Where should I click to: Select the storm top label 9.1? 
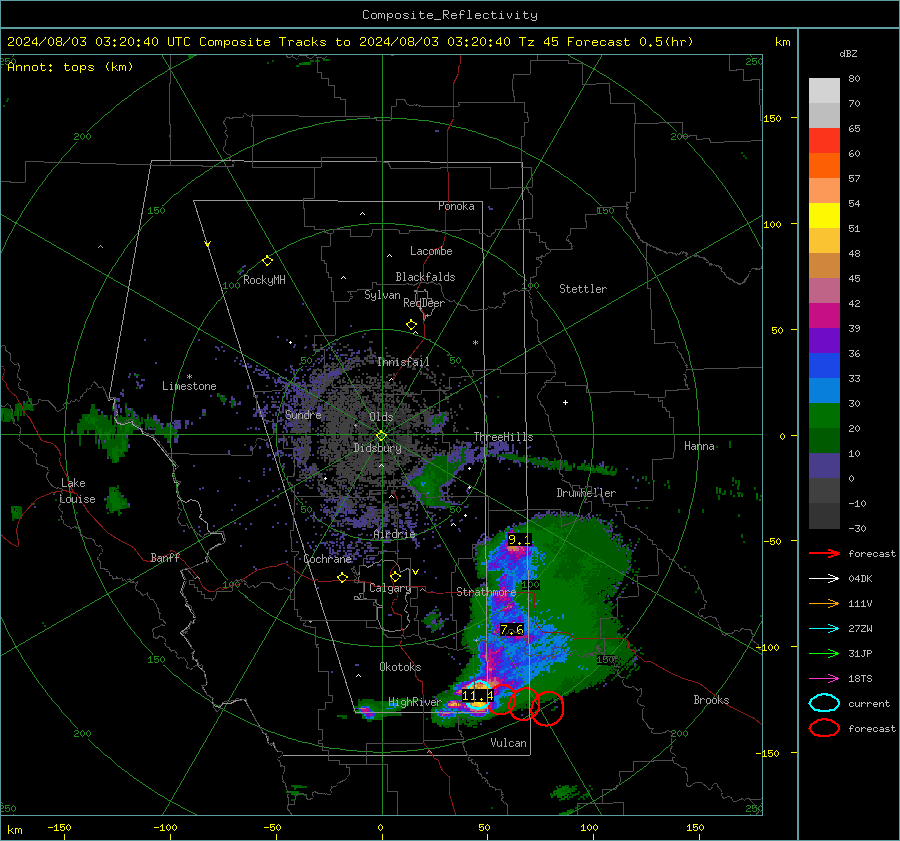[x=519, y=540]
